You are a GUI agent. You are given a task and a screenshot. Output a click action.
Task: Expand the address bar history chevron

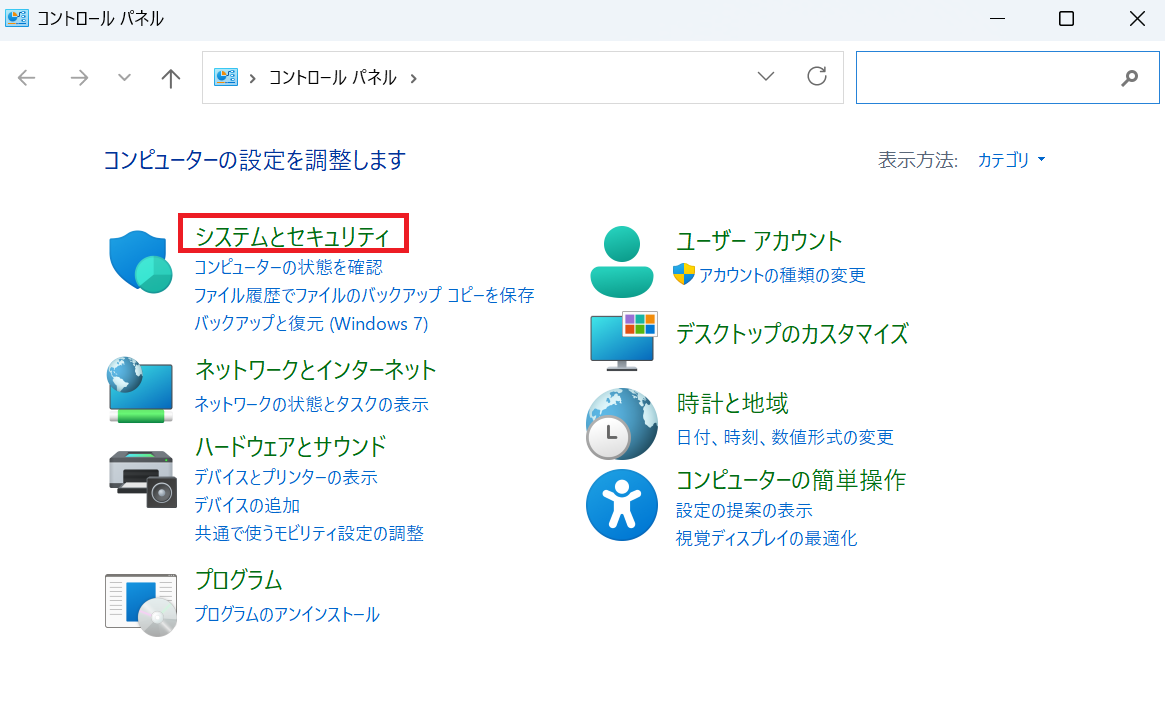tap(766, 77)
